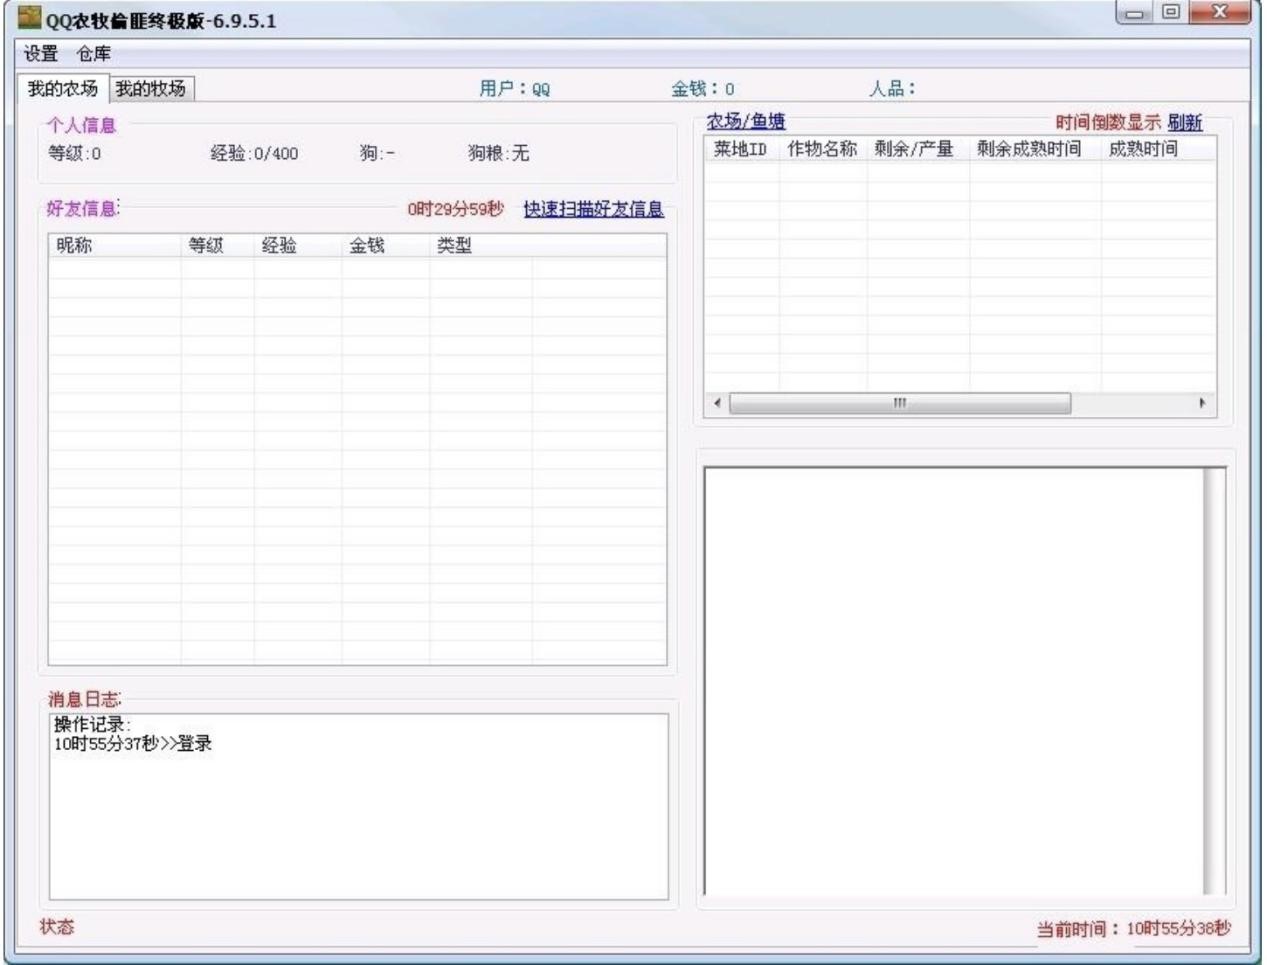The width and height of the screenshot is (1267, 965).
Task: Click the farm table horizontal scrollbar thumb
Action: [x=900, y=403]
